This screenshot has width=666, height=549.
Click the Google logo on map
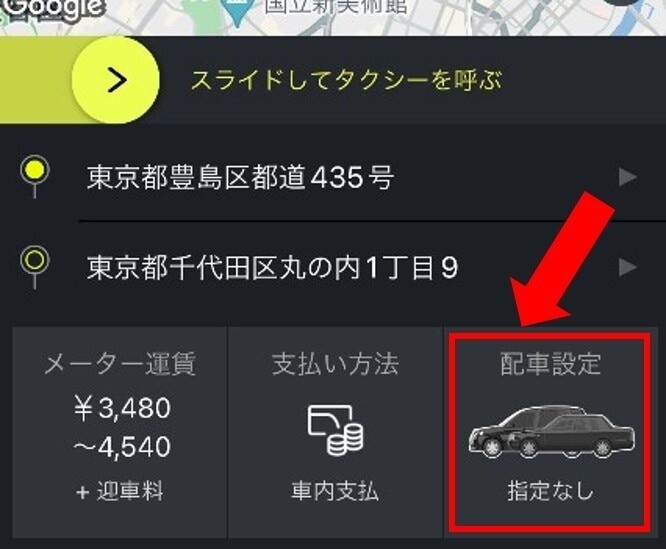(51, 9)
